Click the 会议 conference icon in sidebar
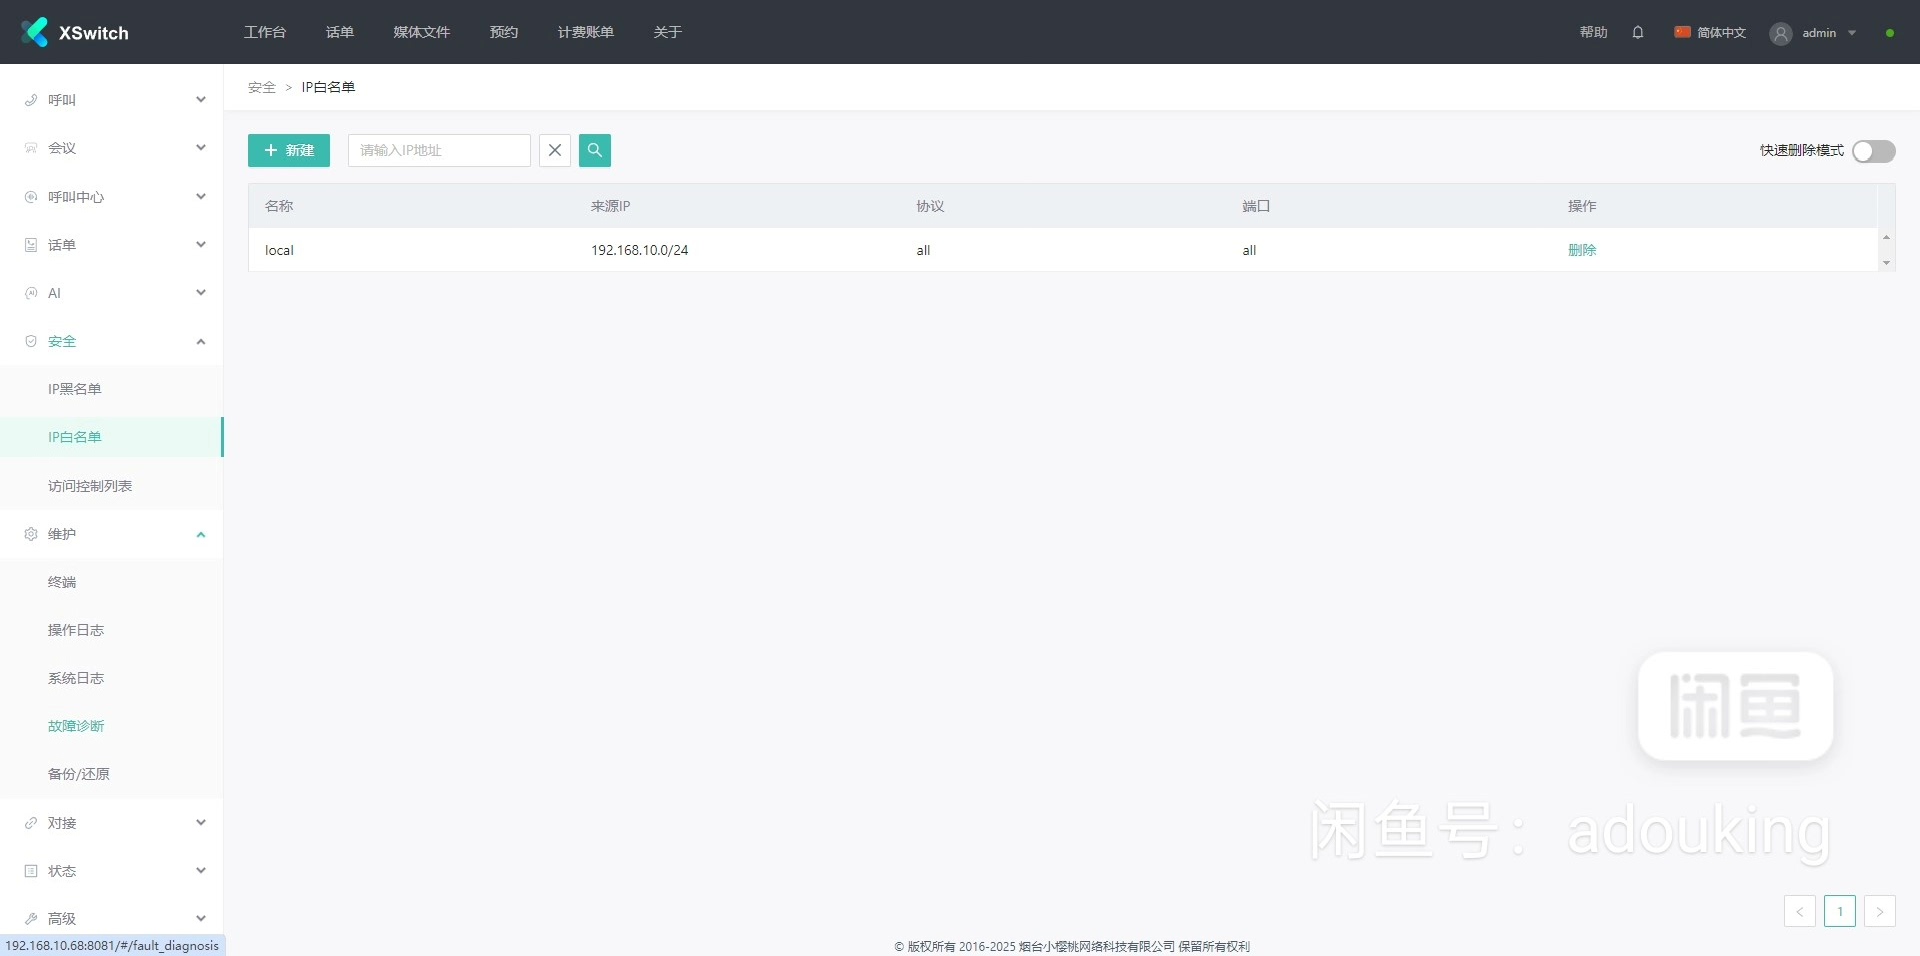 pos(31,148)
